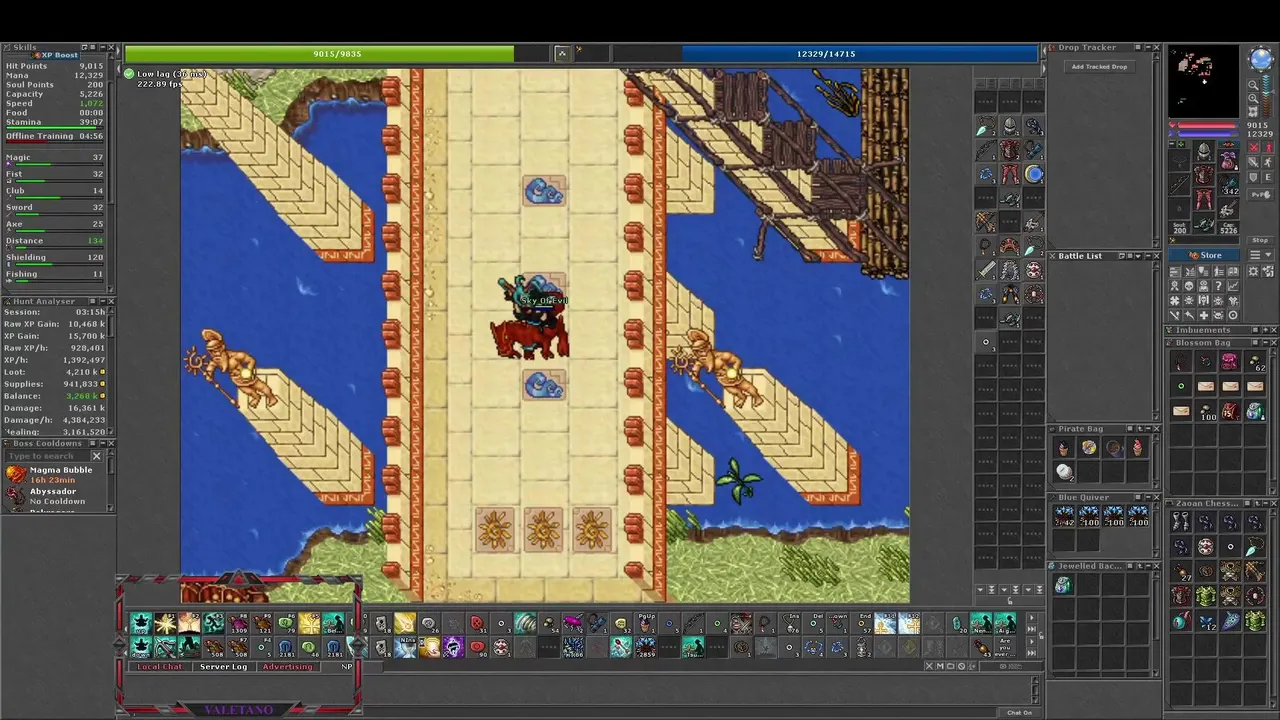Click the question mark help icon

[x=1218, y=286]
